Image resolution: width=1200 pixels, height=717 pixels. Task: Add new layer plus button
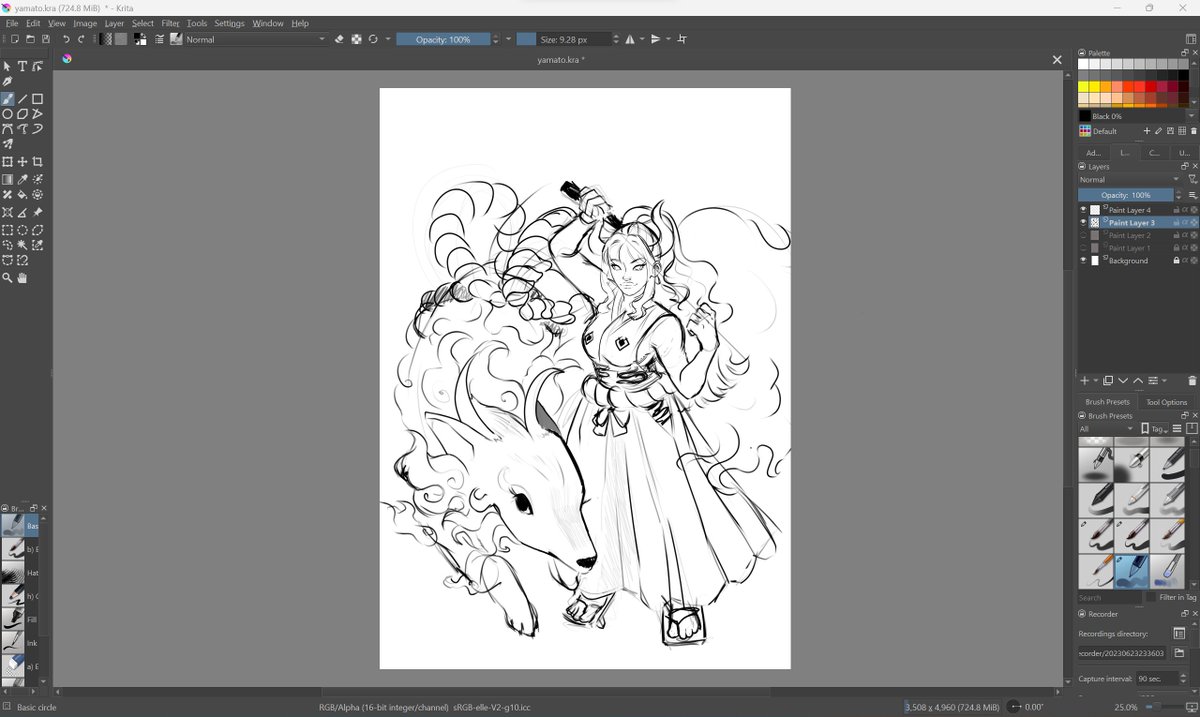pos(1085,381)
